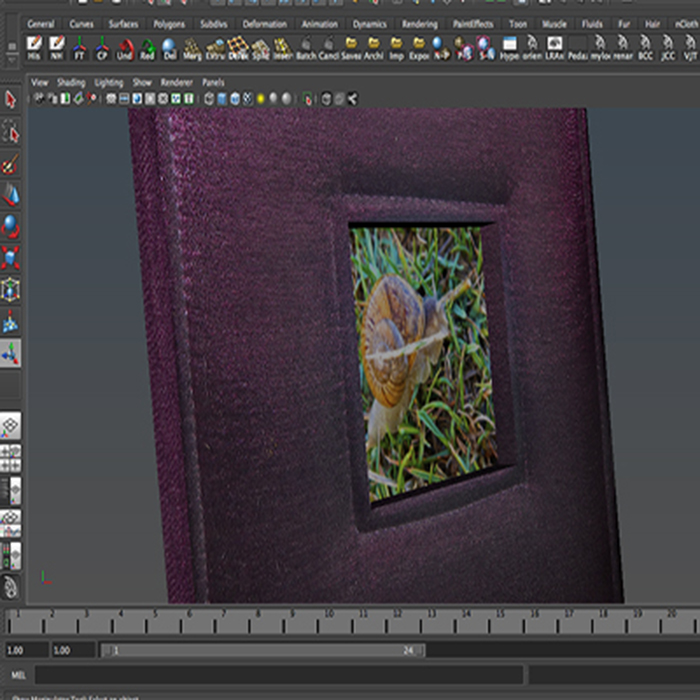The width and height of the screenshot is (700, 700).
Task: Click the range slider bar ending at 24
Action: 262,650
